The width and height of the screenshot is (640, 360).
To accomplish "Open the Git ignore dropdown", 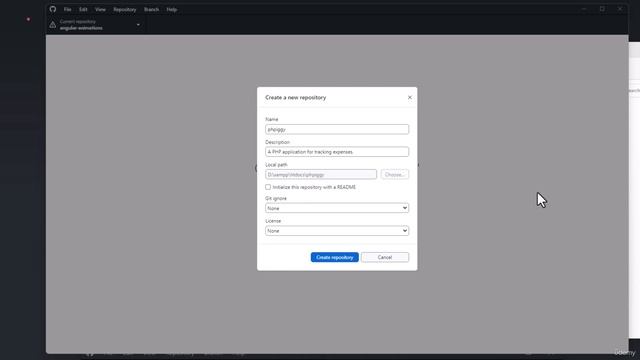I will click(337, 208).
